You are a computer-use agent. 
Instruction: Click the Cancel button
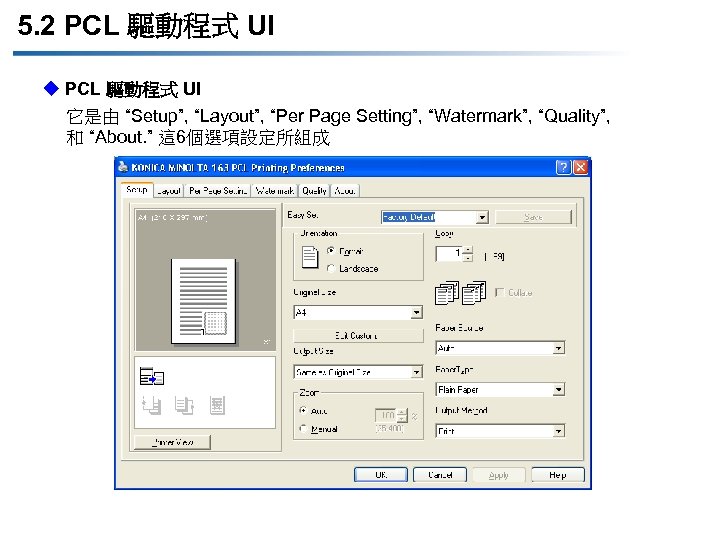click(440, 475)
